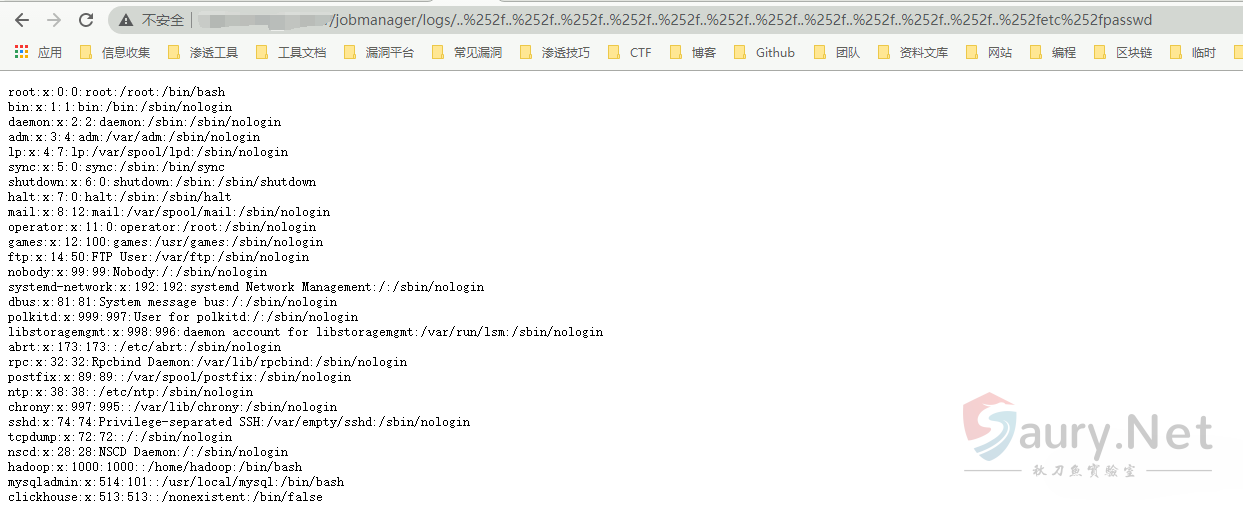Open the 网站 bookmark folder
The height and width of the screenshot is (508, 1243).
coord(988,52)
